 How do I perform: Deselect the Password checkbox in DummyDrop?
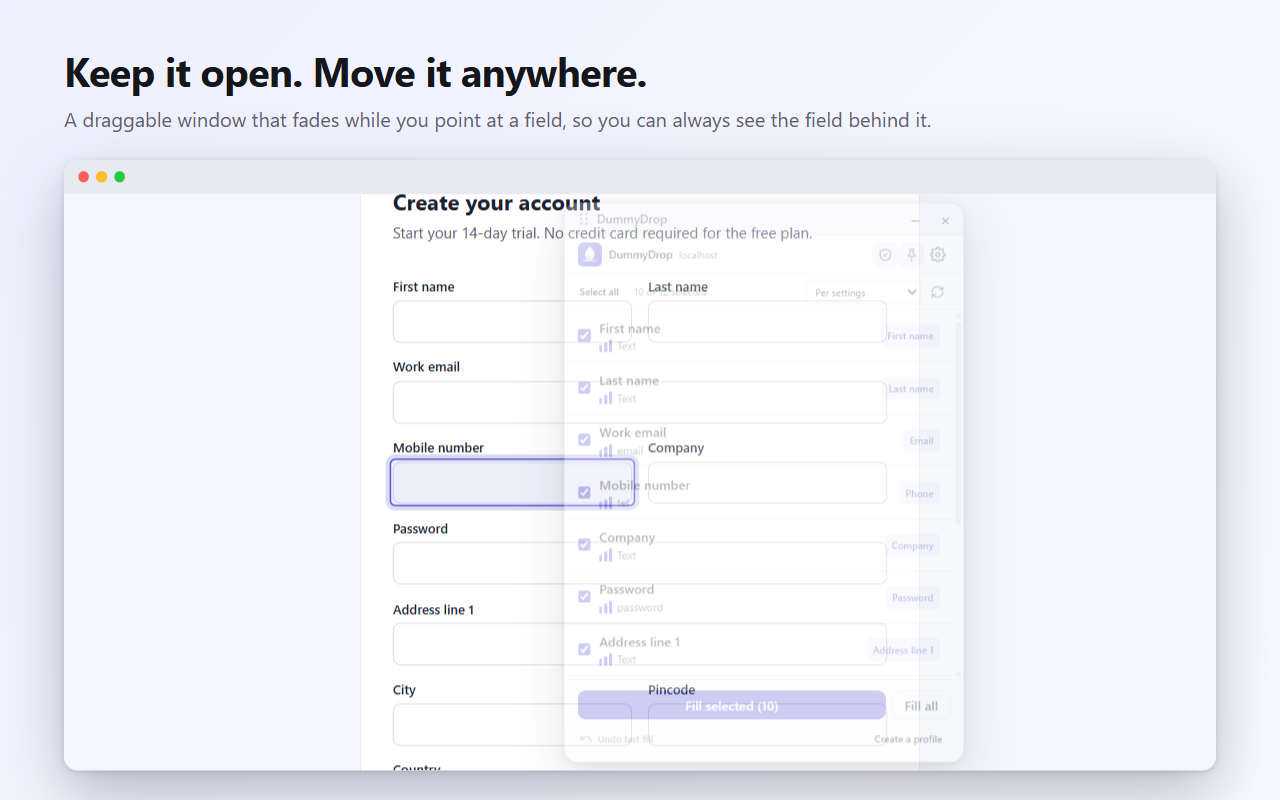pyautogui.click(x=585, y=597)
